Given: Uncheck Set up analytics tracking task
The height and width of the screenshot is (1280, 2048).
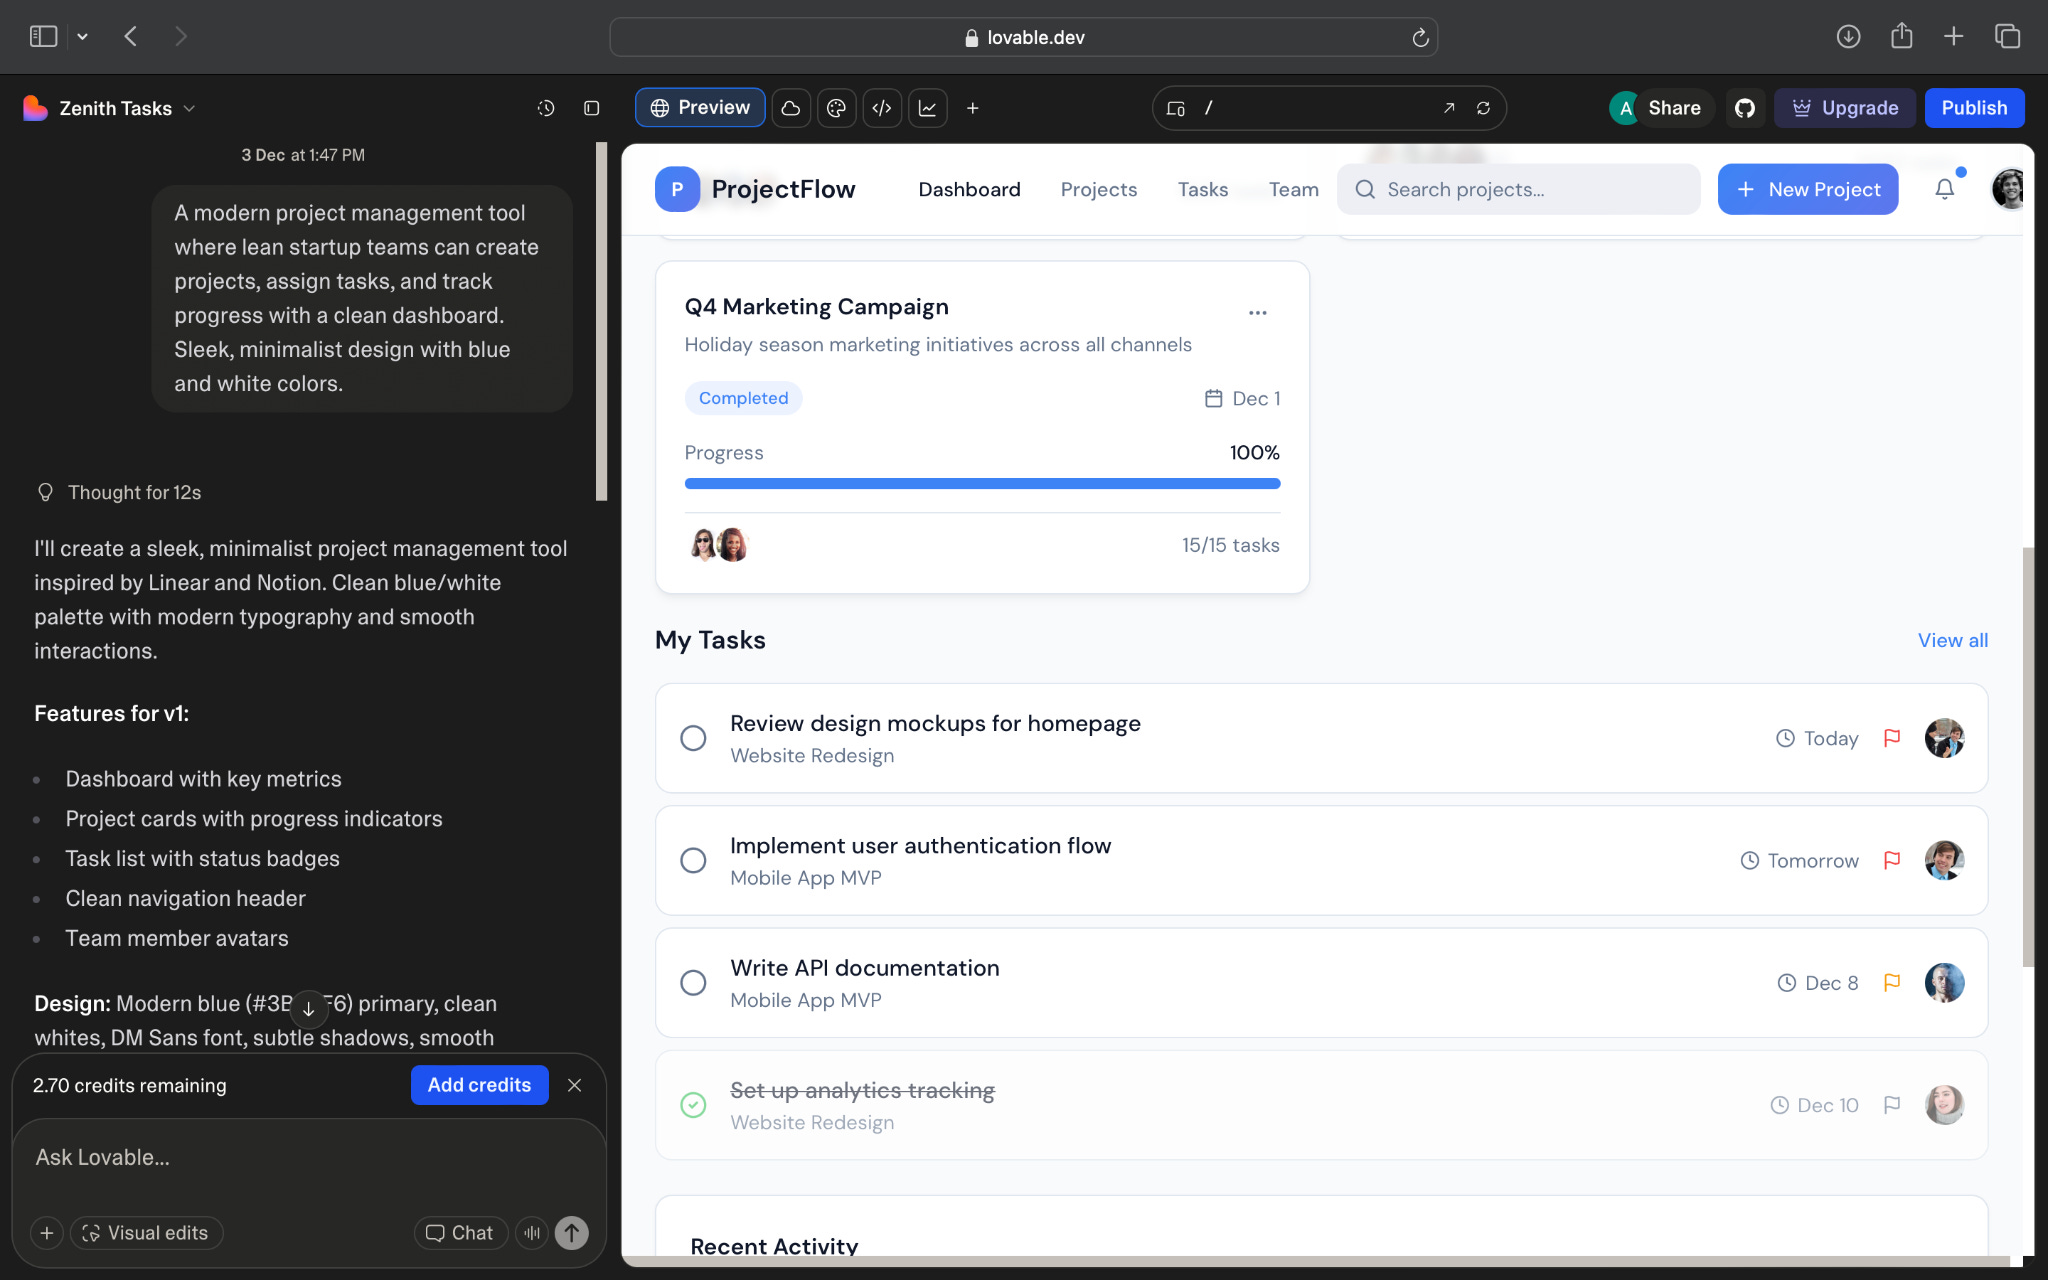Looking at the screenshot, I should (693, 1105).
